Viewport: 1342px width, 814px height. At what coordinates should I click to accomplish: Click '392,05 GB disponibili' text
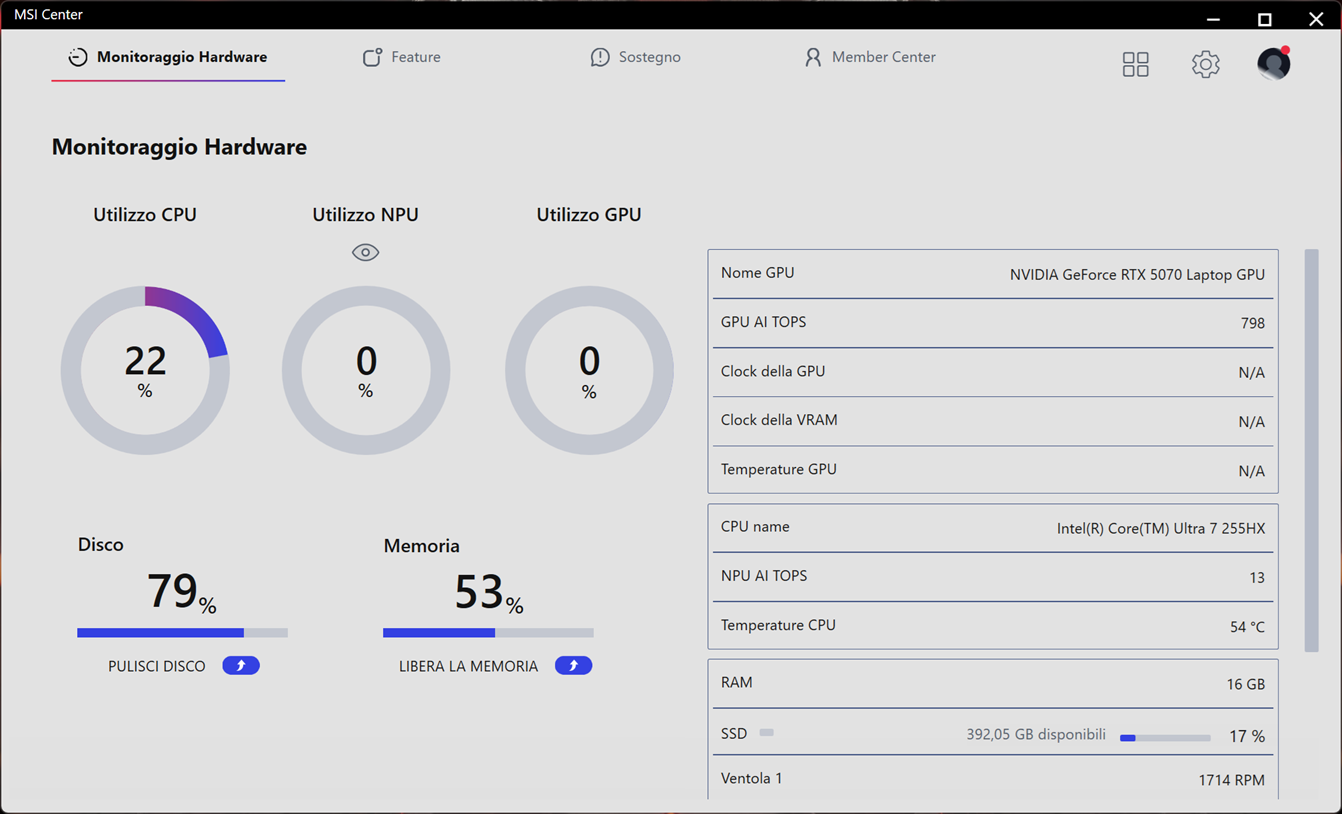[x=1036, y=735]
